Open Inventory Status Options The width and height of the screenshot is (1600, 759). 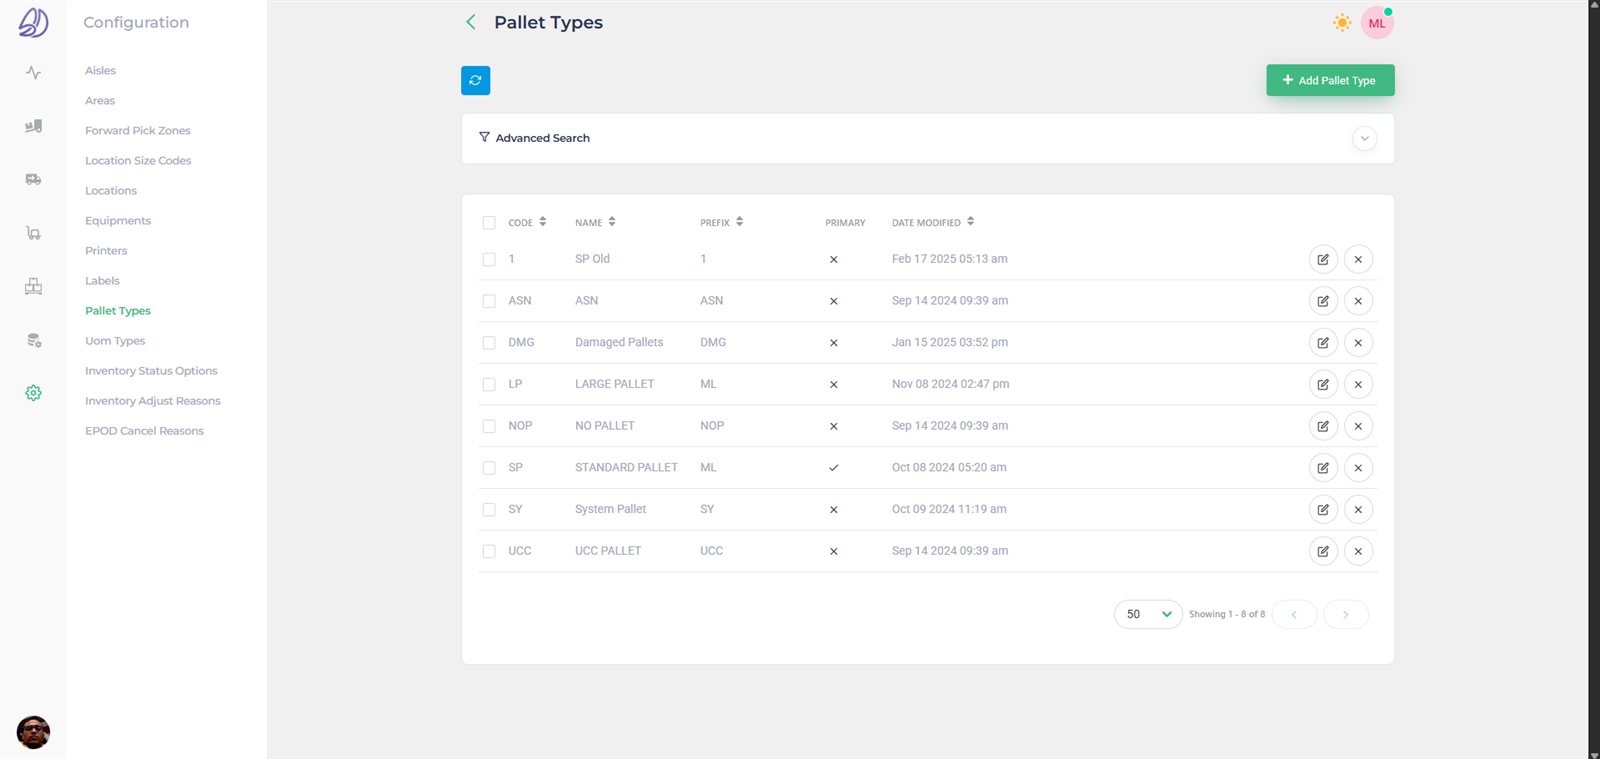point(151,371)
